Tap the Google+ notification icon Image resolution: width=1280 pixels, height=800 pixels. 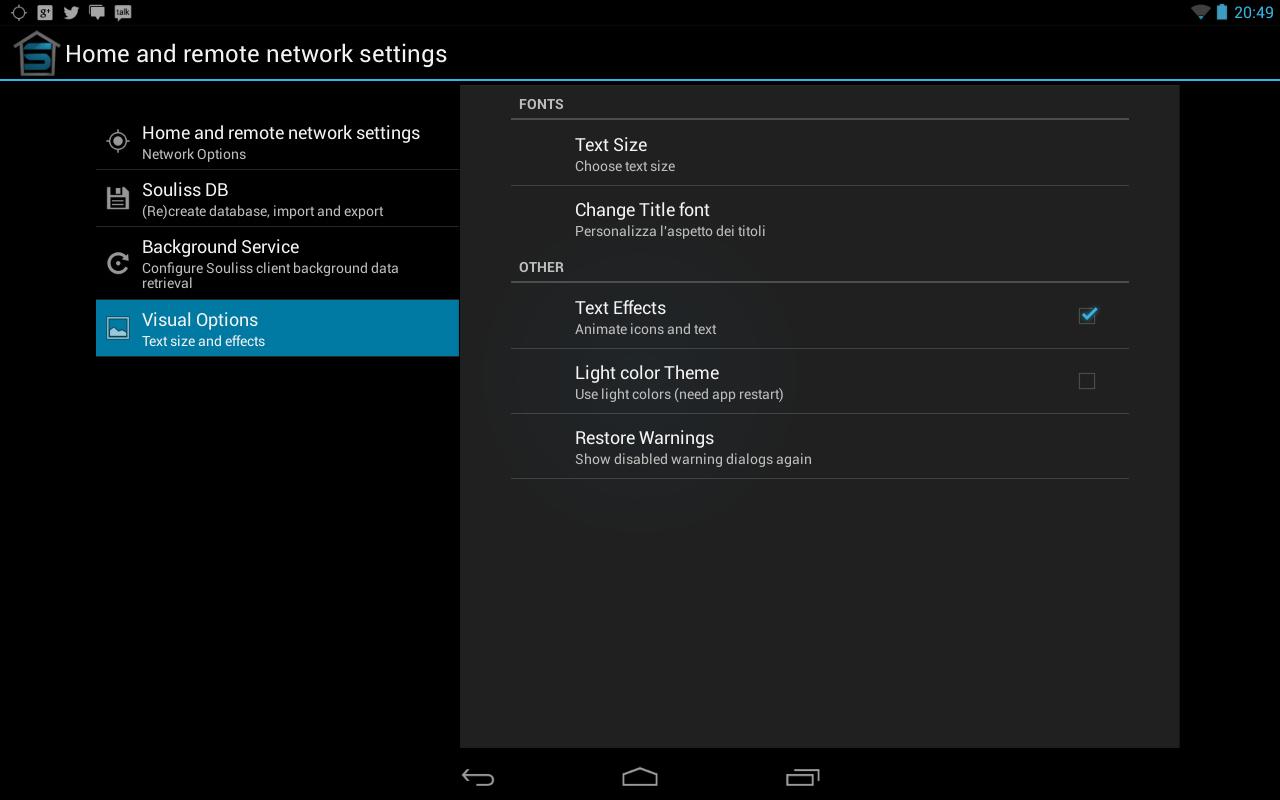click(x=45, y=13)
